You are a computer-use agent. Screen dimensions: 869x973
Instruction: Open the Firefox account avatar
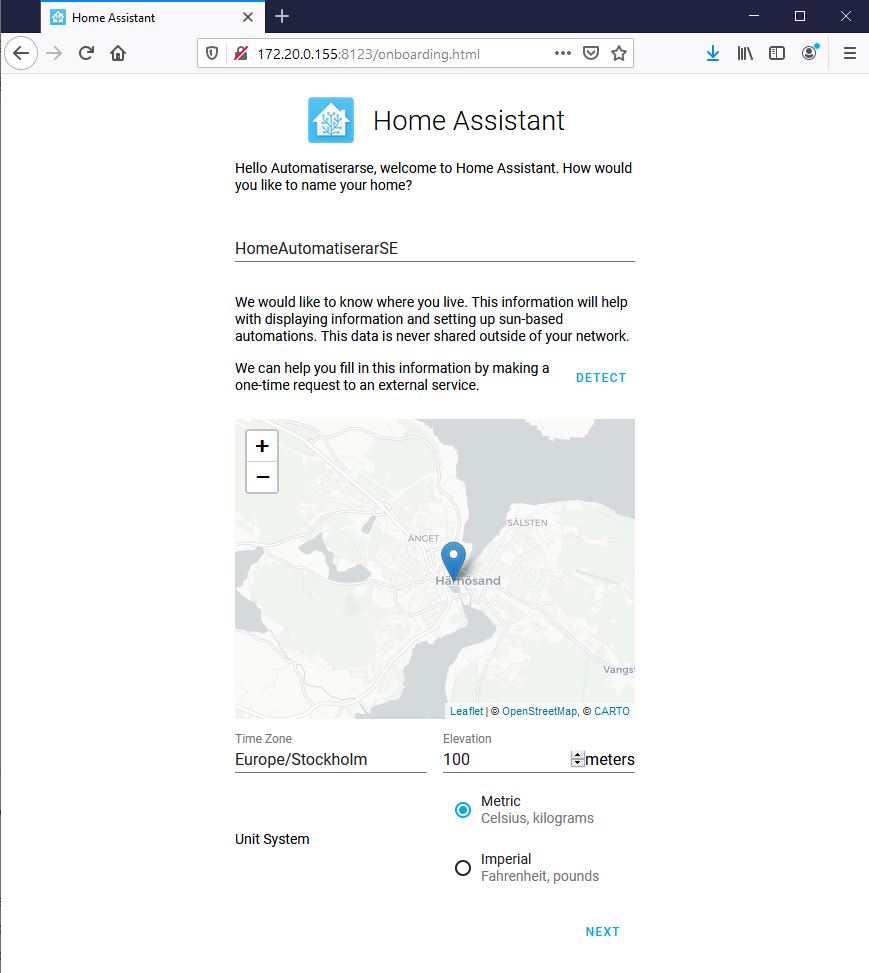pos(809,53)
